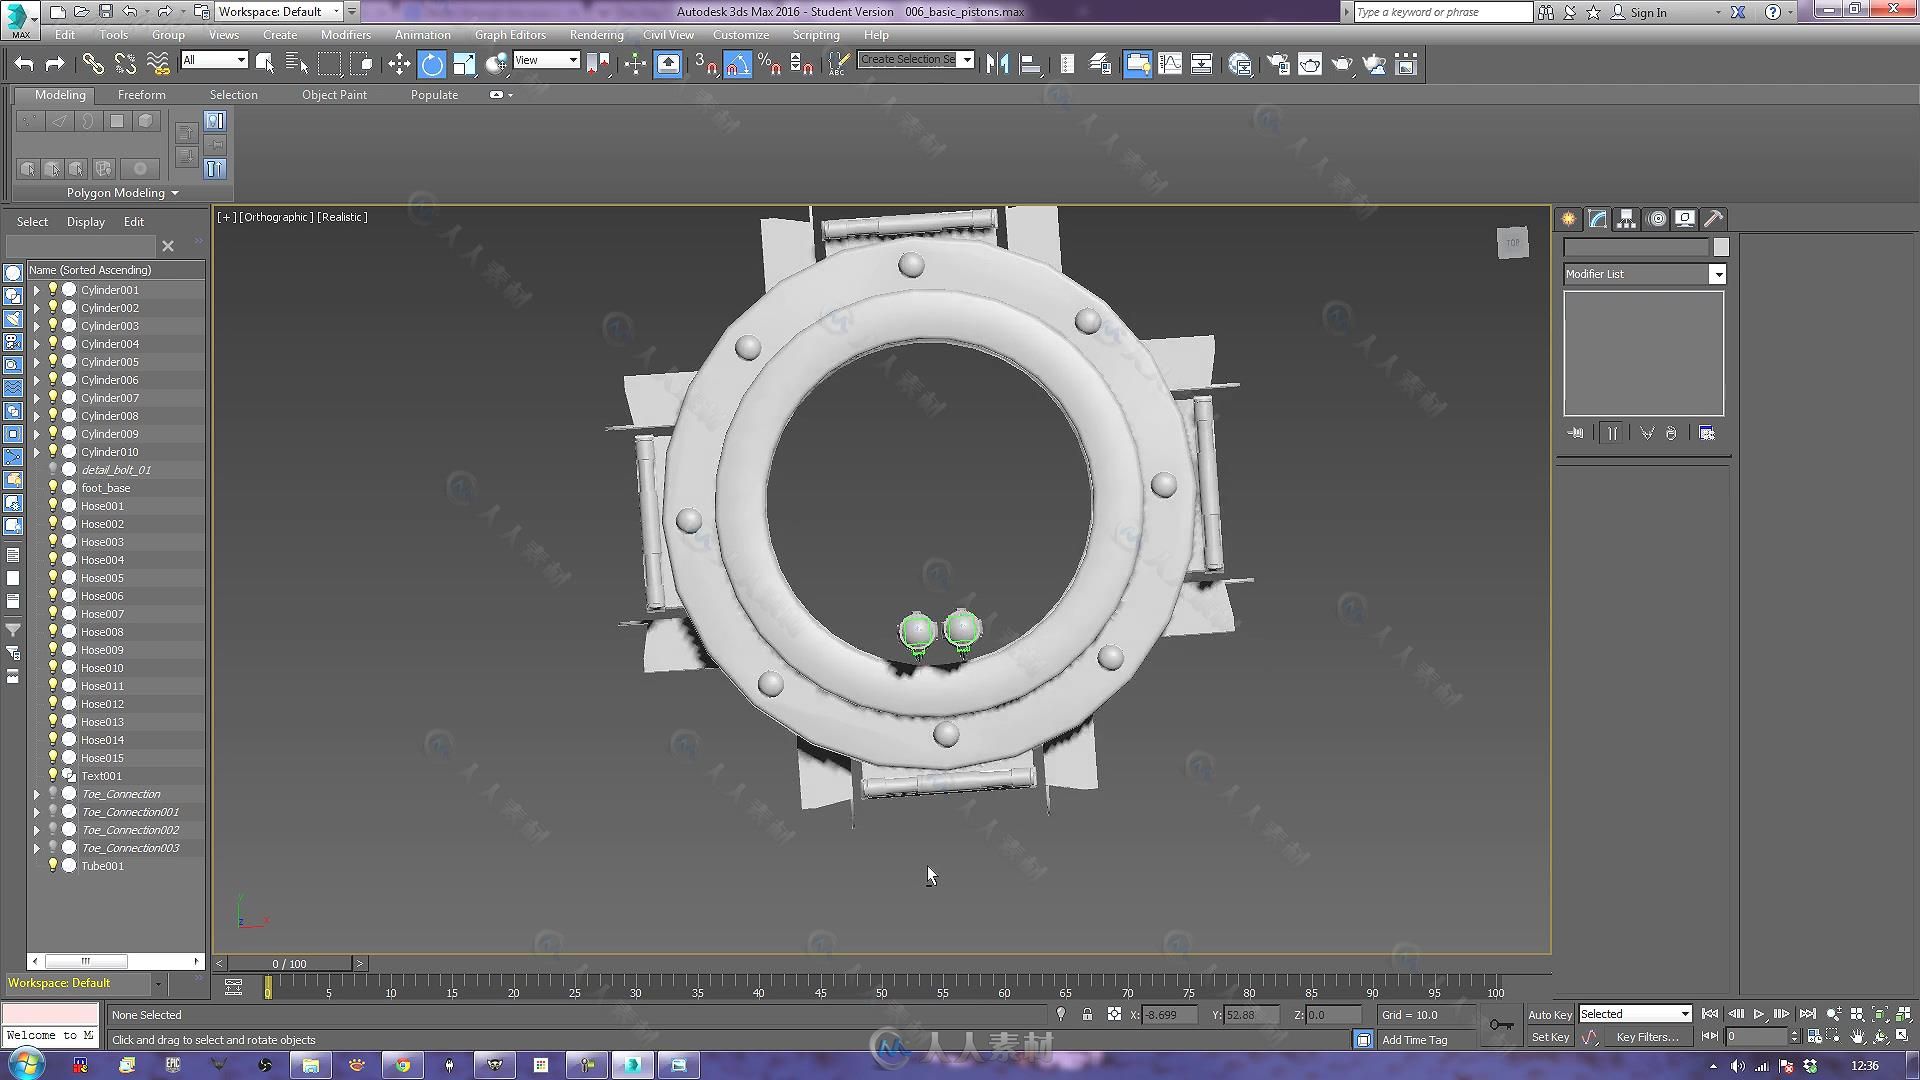Toggle Percent Snap in toolbar
1920x1080 pixels.
[x=769, y=64]
